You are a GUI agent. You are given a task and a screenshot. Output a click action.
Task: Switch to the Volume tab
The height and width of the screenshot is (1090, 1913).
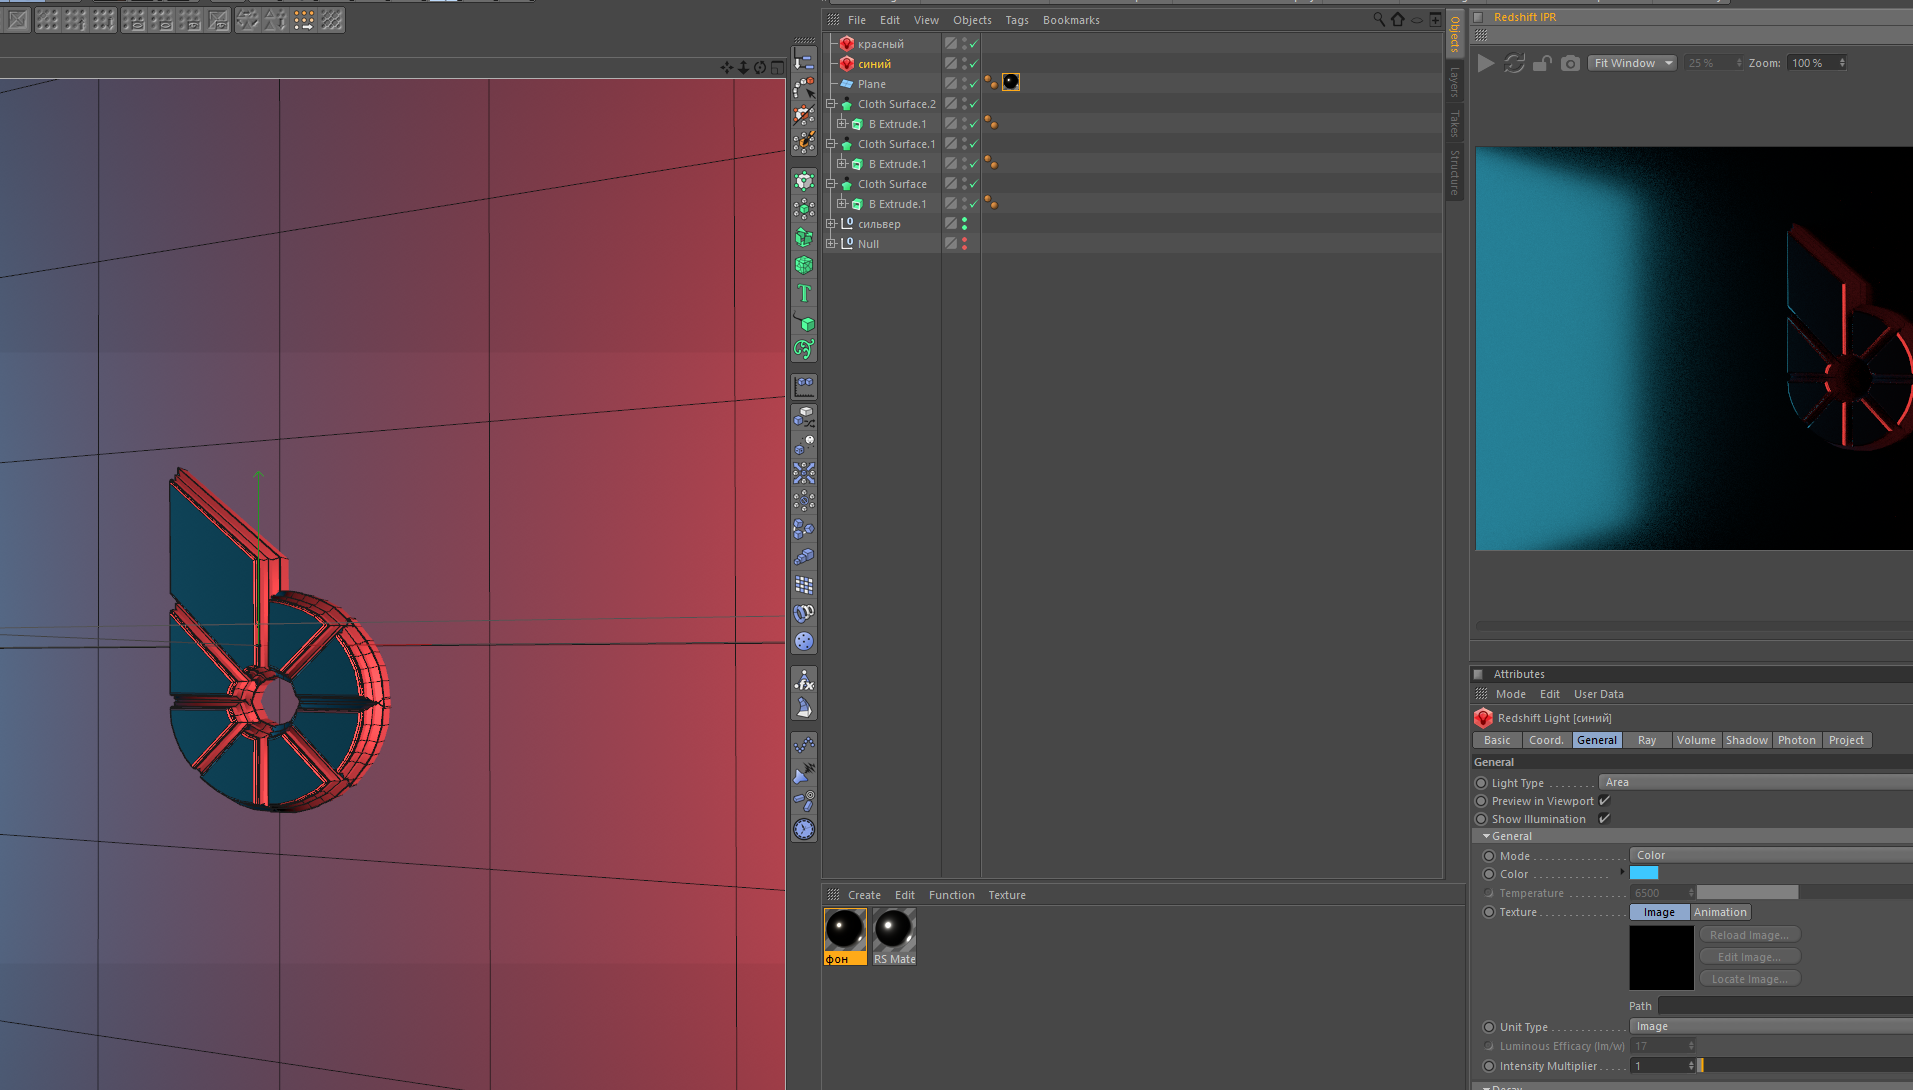(x=1696, y=740)
